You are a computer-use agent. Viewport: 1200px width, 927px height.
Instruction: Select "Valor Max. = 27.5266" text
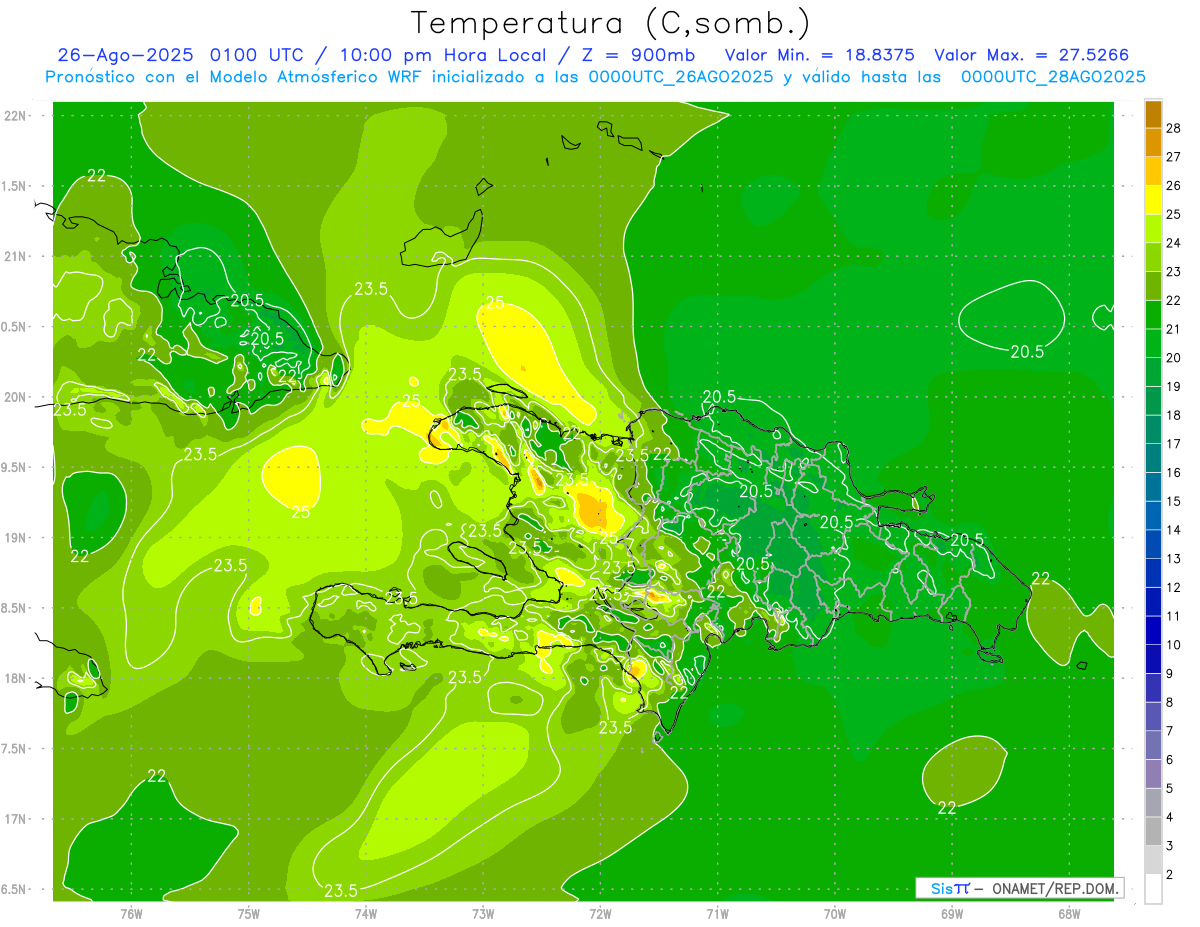tap(1032, 55)
